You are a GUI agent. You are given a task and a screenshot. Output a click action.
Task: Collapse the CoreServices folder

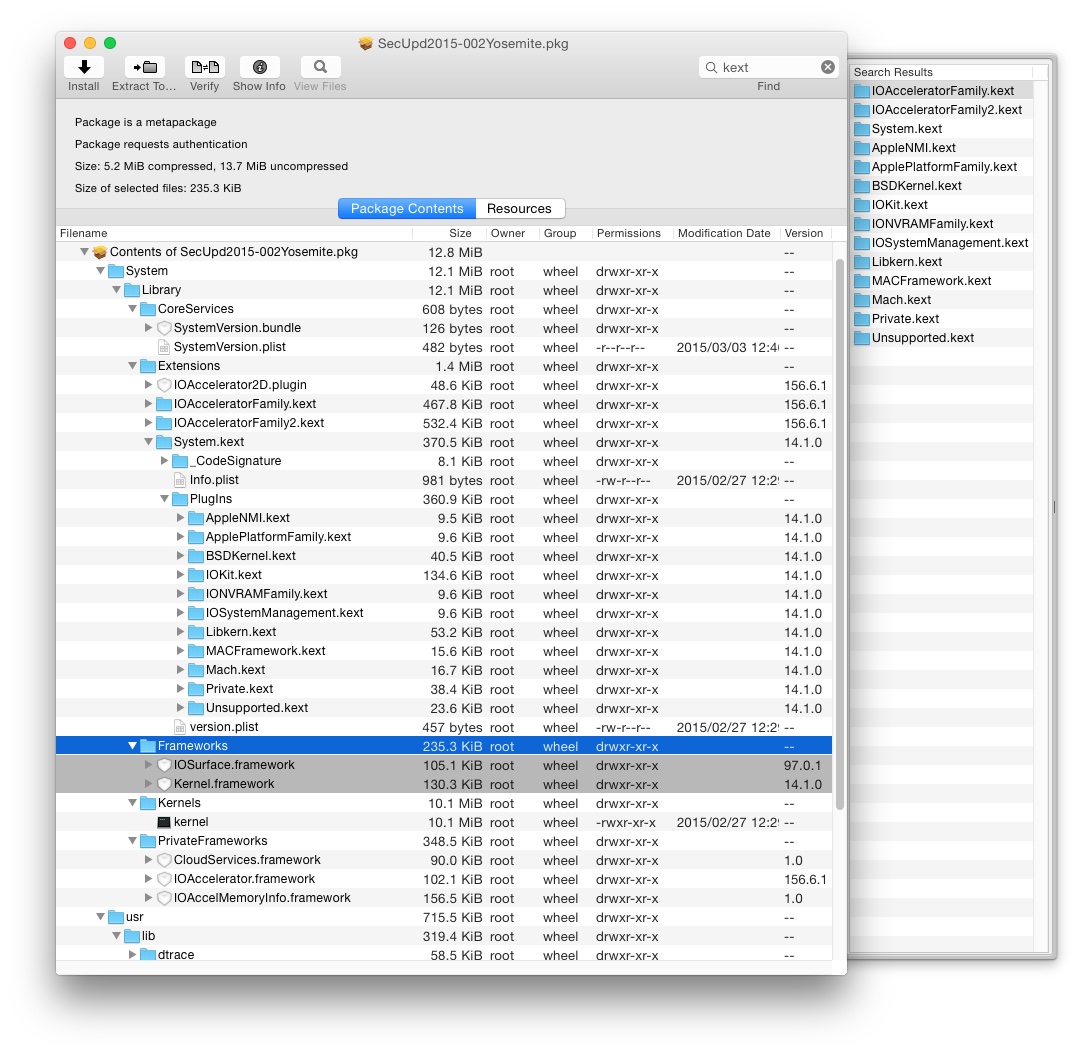click(x=132, y=309)
